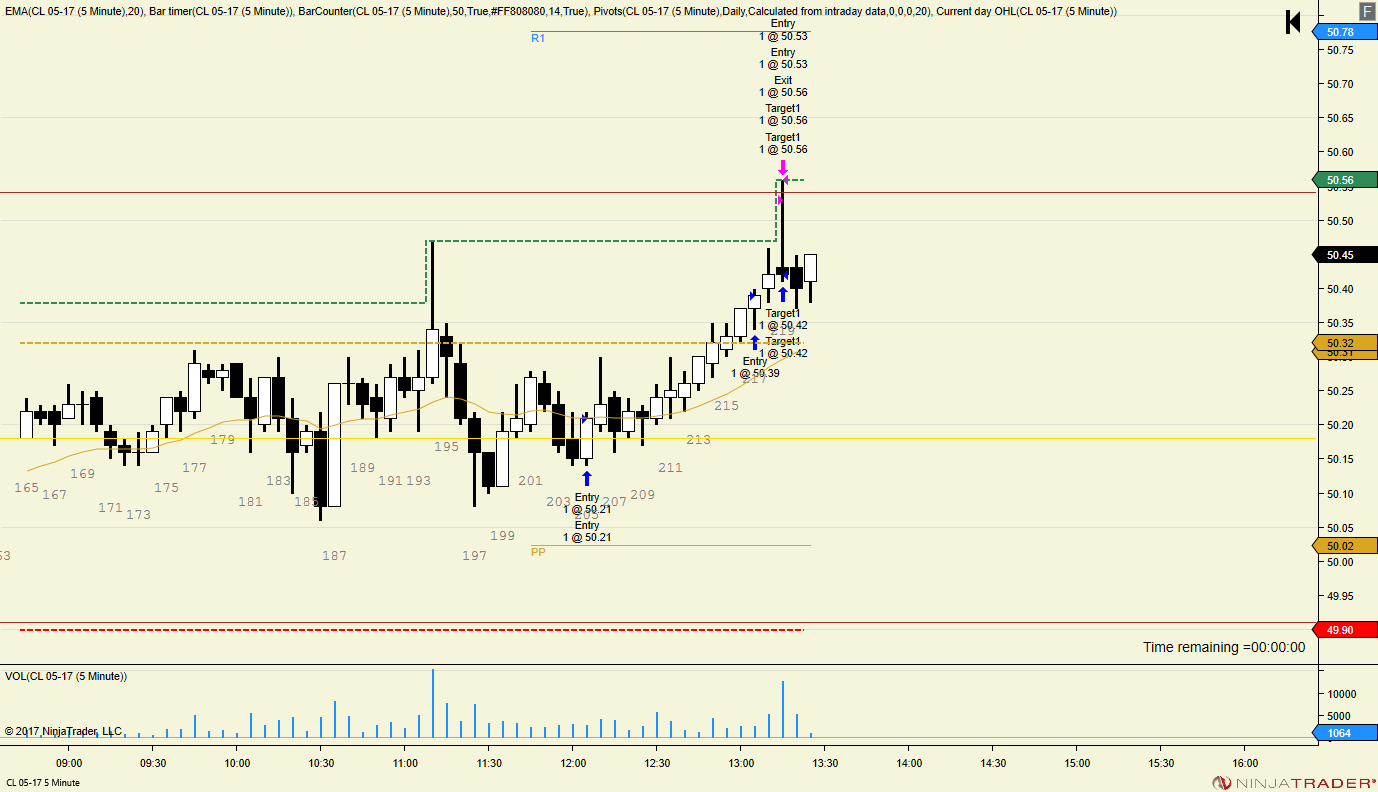Click bar counter number 215

click(x=726, y=406)
